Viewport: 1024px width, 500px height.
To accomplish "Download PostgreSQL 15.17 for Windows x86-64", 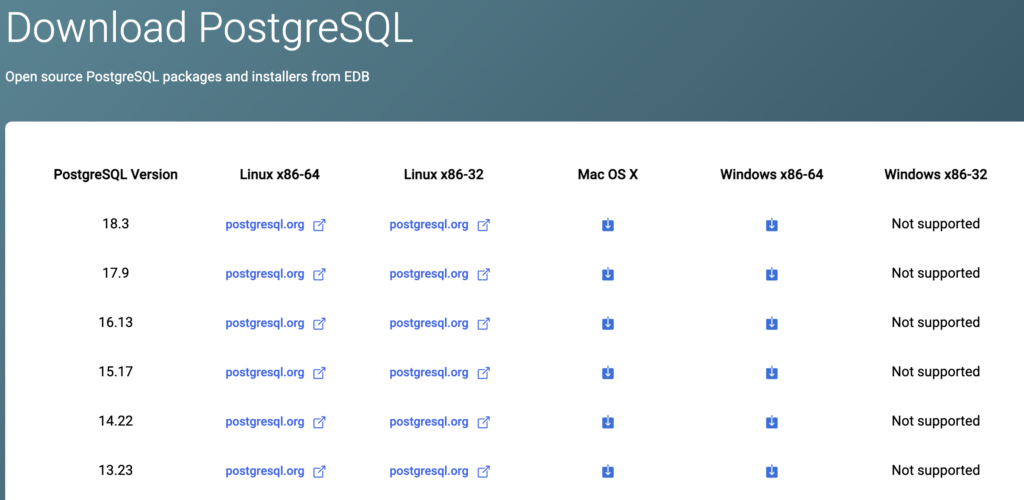I will tap(771, 373).
